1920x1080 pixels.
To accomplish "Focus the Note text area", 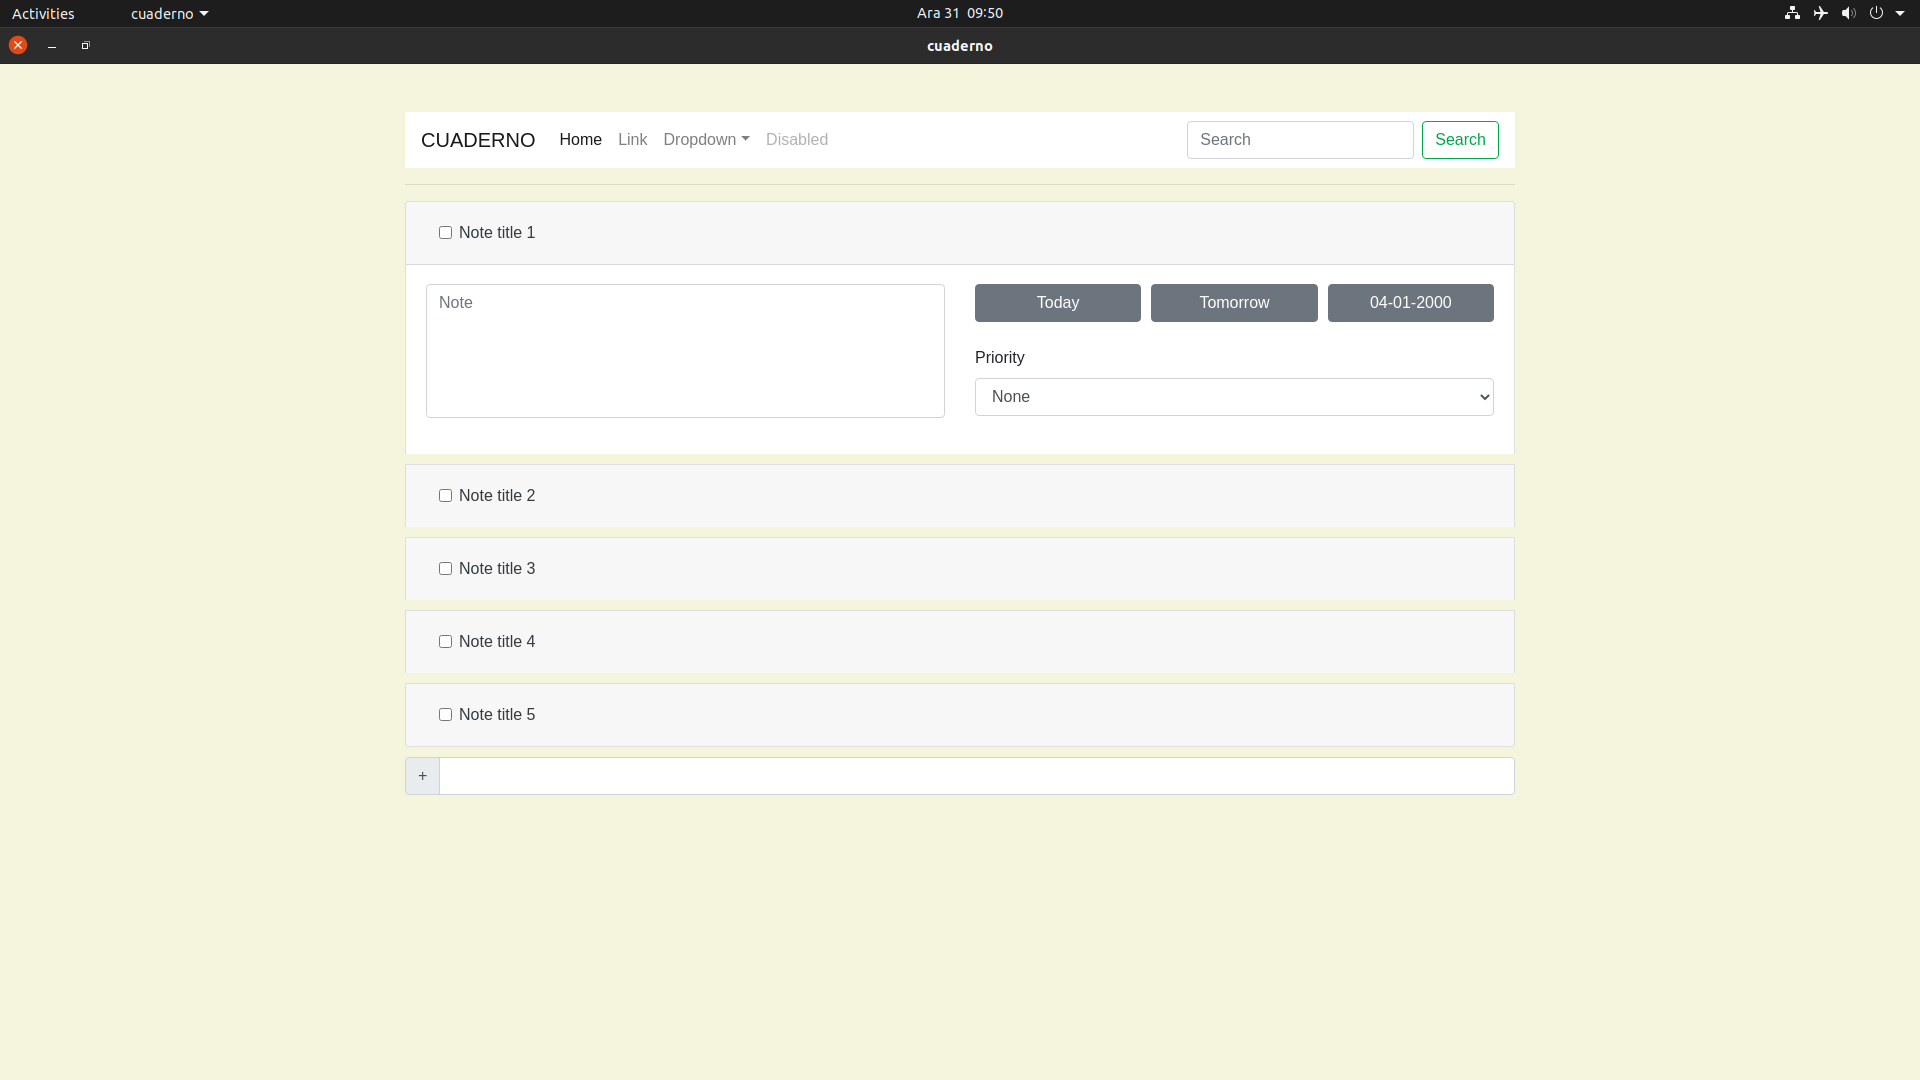I will pos(685,351).
